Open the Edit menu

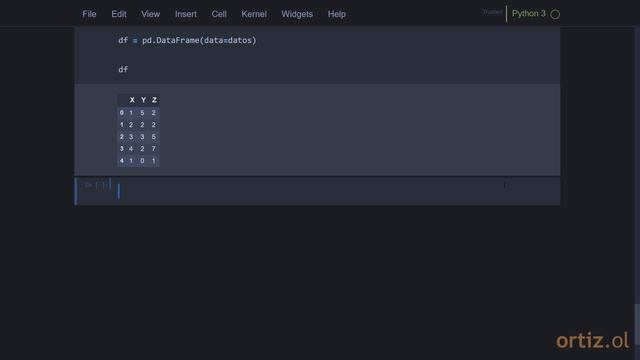(x=119, y=14)
